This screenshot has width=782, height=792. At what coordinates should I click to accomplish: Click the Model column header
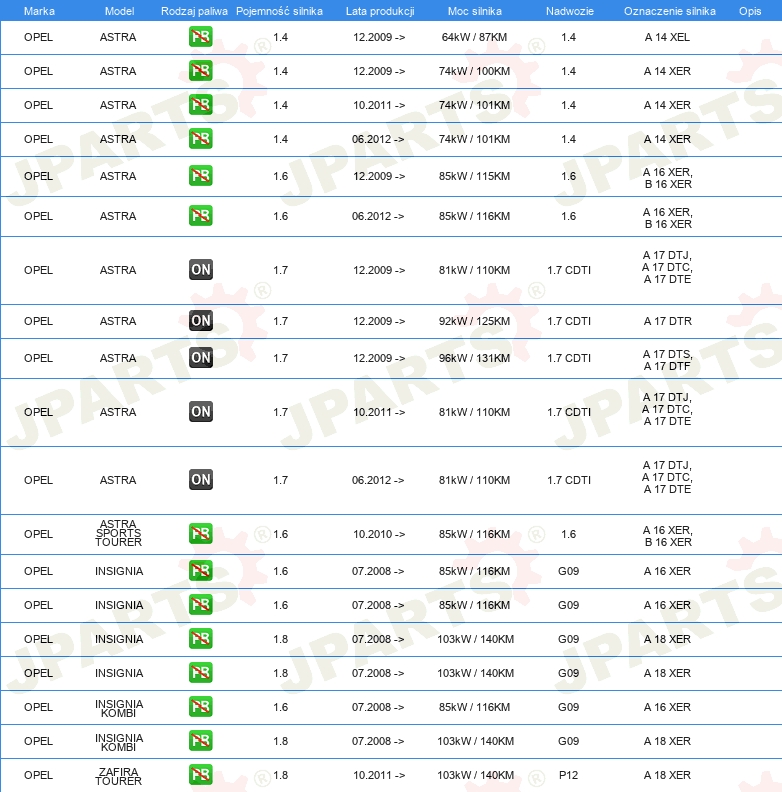tap(119, 11)
